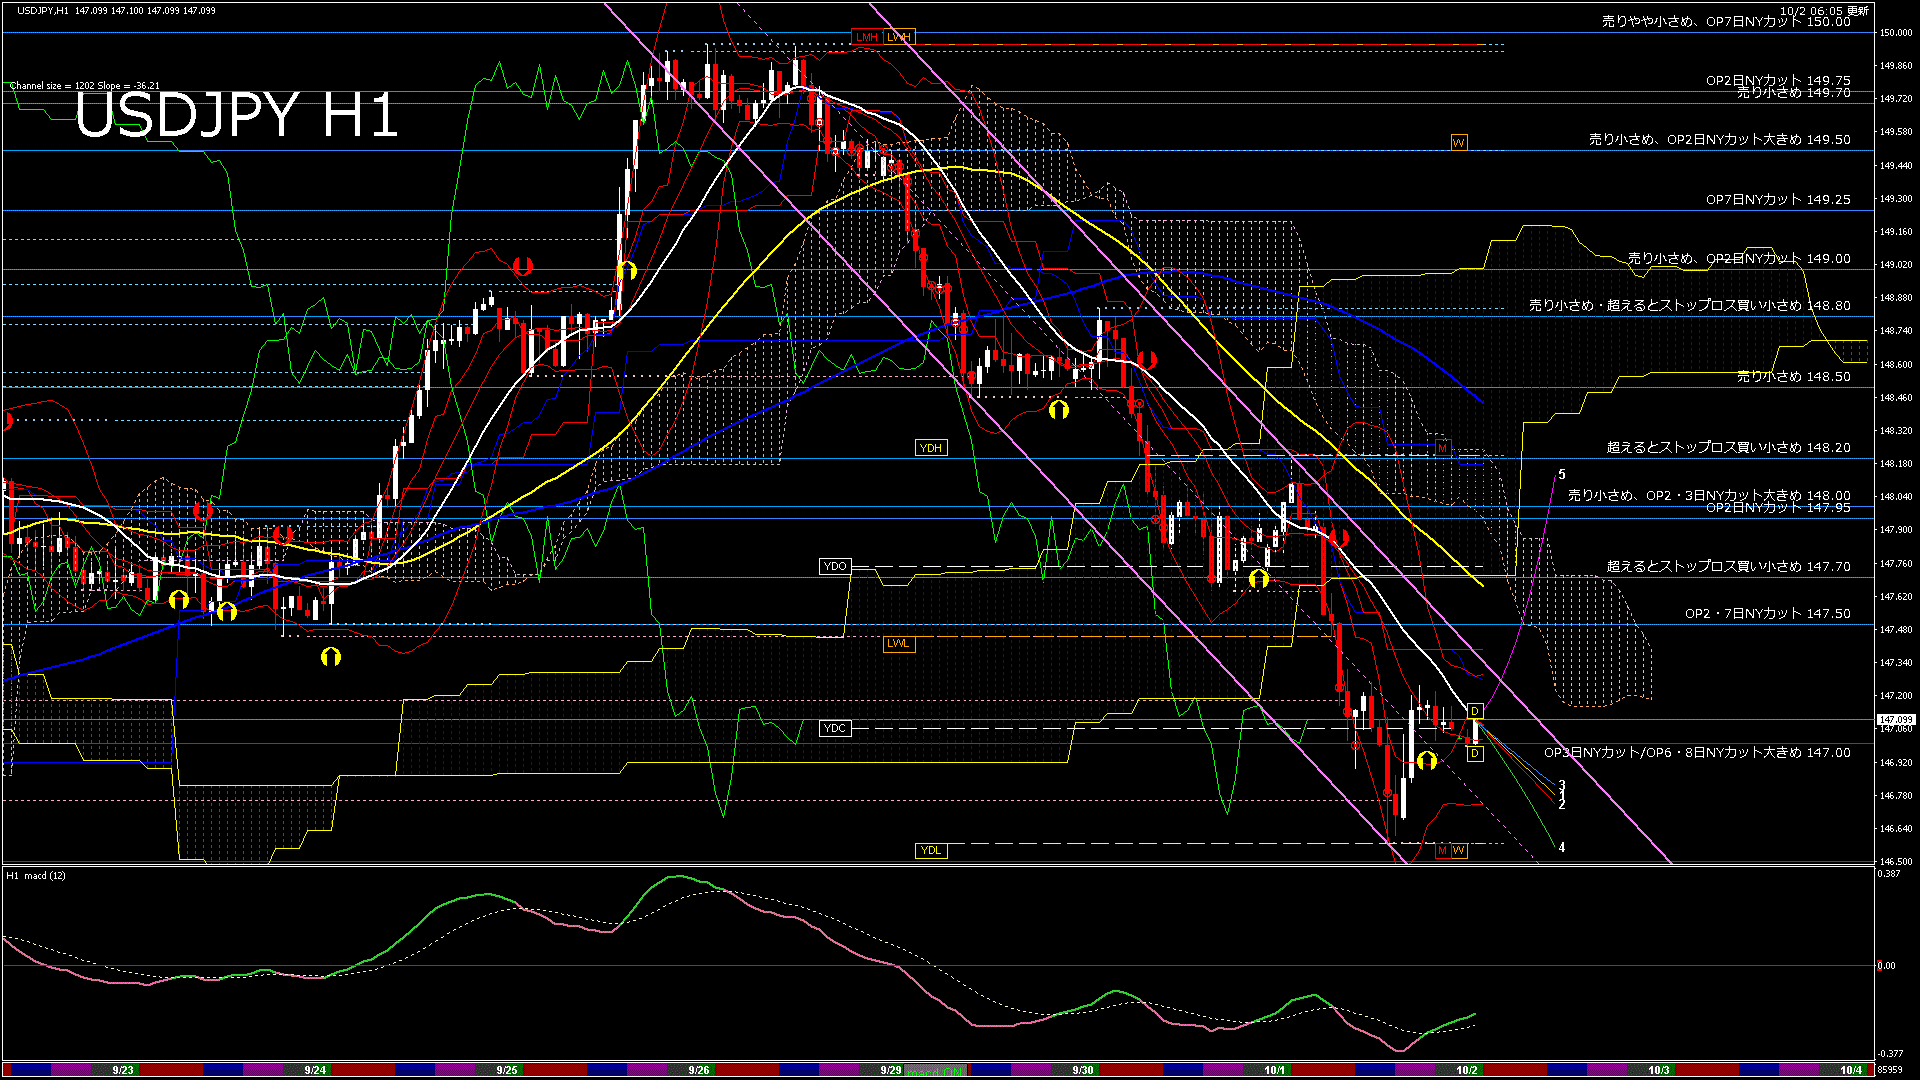
Task: Click the orange LWH last-week-high label
Action: (899, 37)
